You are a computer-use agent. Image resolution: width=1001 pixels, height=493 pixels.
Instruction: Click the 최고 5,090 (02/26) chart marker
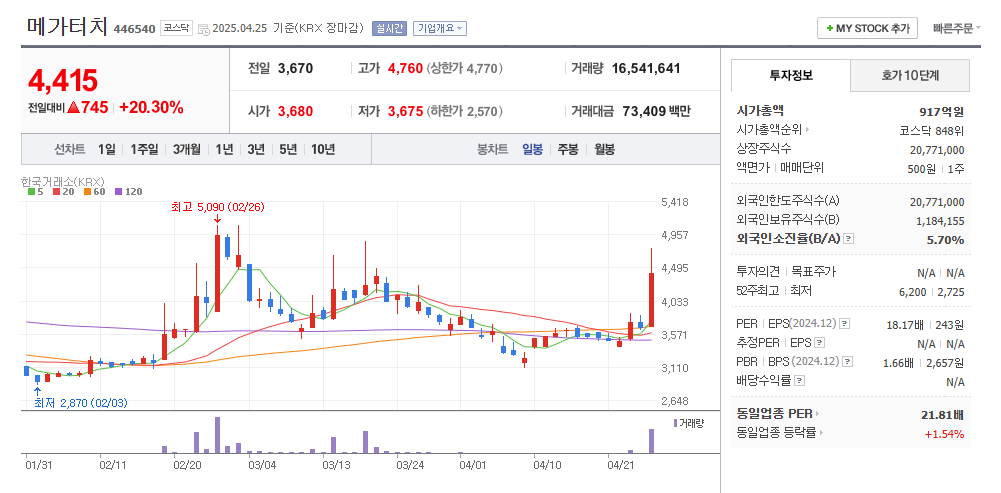click(x=218, y=208)
